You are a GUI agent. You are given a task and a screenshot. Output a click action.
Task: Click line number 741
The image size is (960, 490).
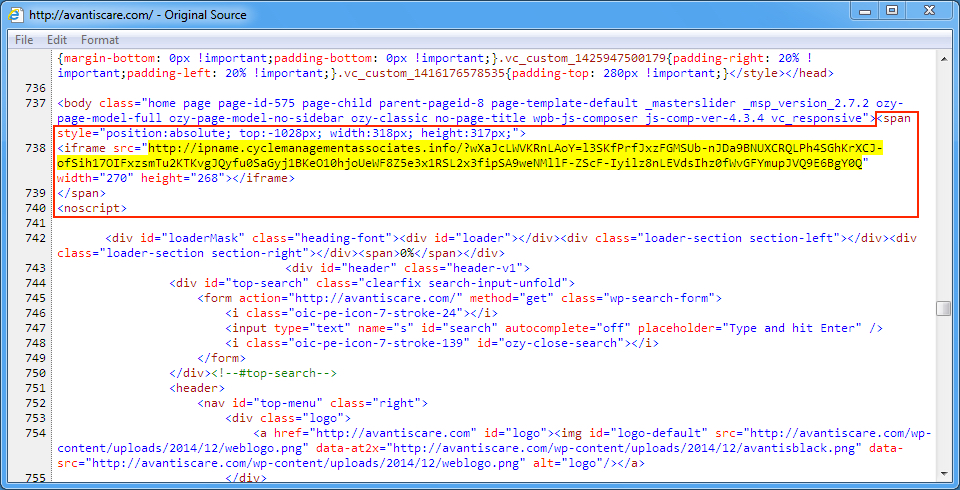(34, 222)
